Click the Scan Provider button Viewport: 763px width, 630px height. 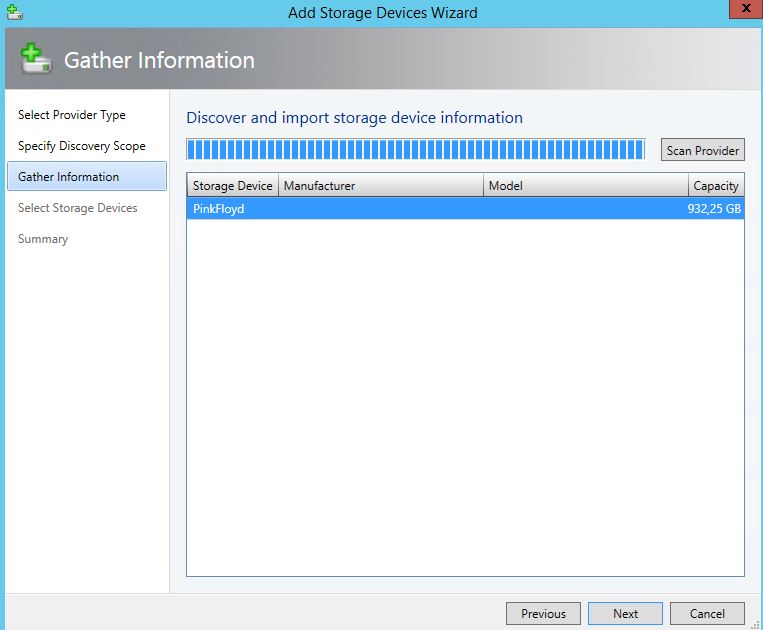click(703, 150)
